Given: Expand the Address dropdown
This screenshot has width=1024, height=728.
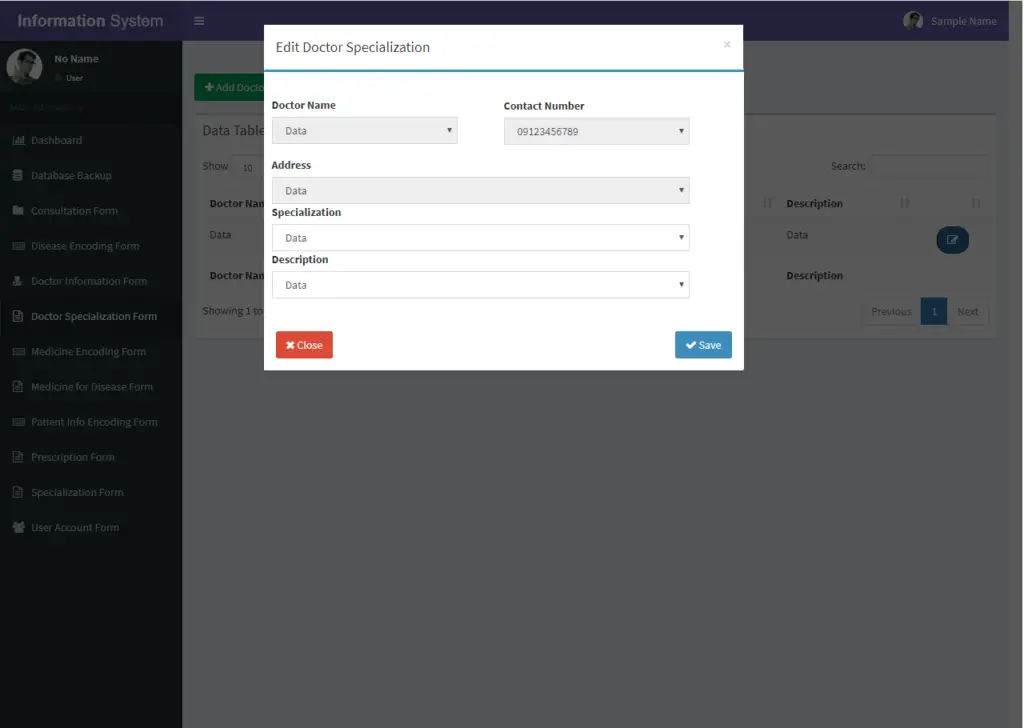Looking at the screenshot, I should point(481,191).
